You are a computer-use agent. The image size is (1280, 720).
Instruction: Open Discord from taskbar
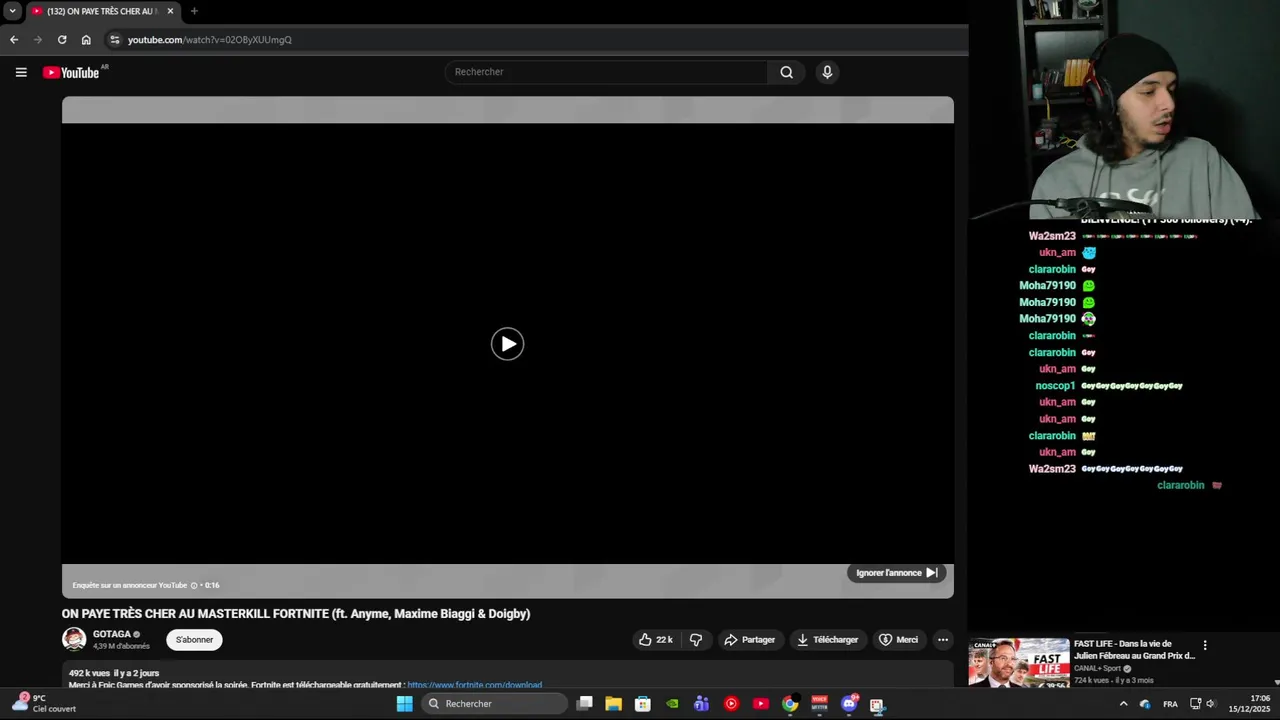tap(849, 704)
